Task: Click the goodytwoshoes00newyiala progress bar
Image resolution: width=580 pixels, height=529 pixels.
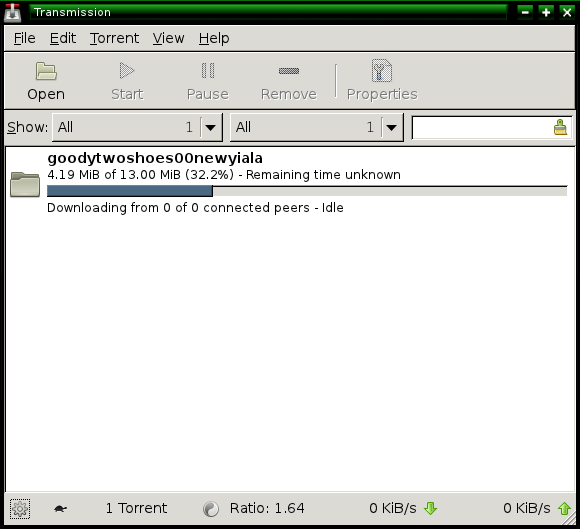Action: (307, 191)
